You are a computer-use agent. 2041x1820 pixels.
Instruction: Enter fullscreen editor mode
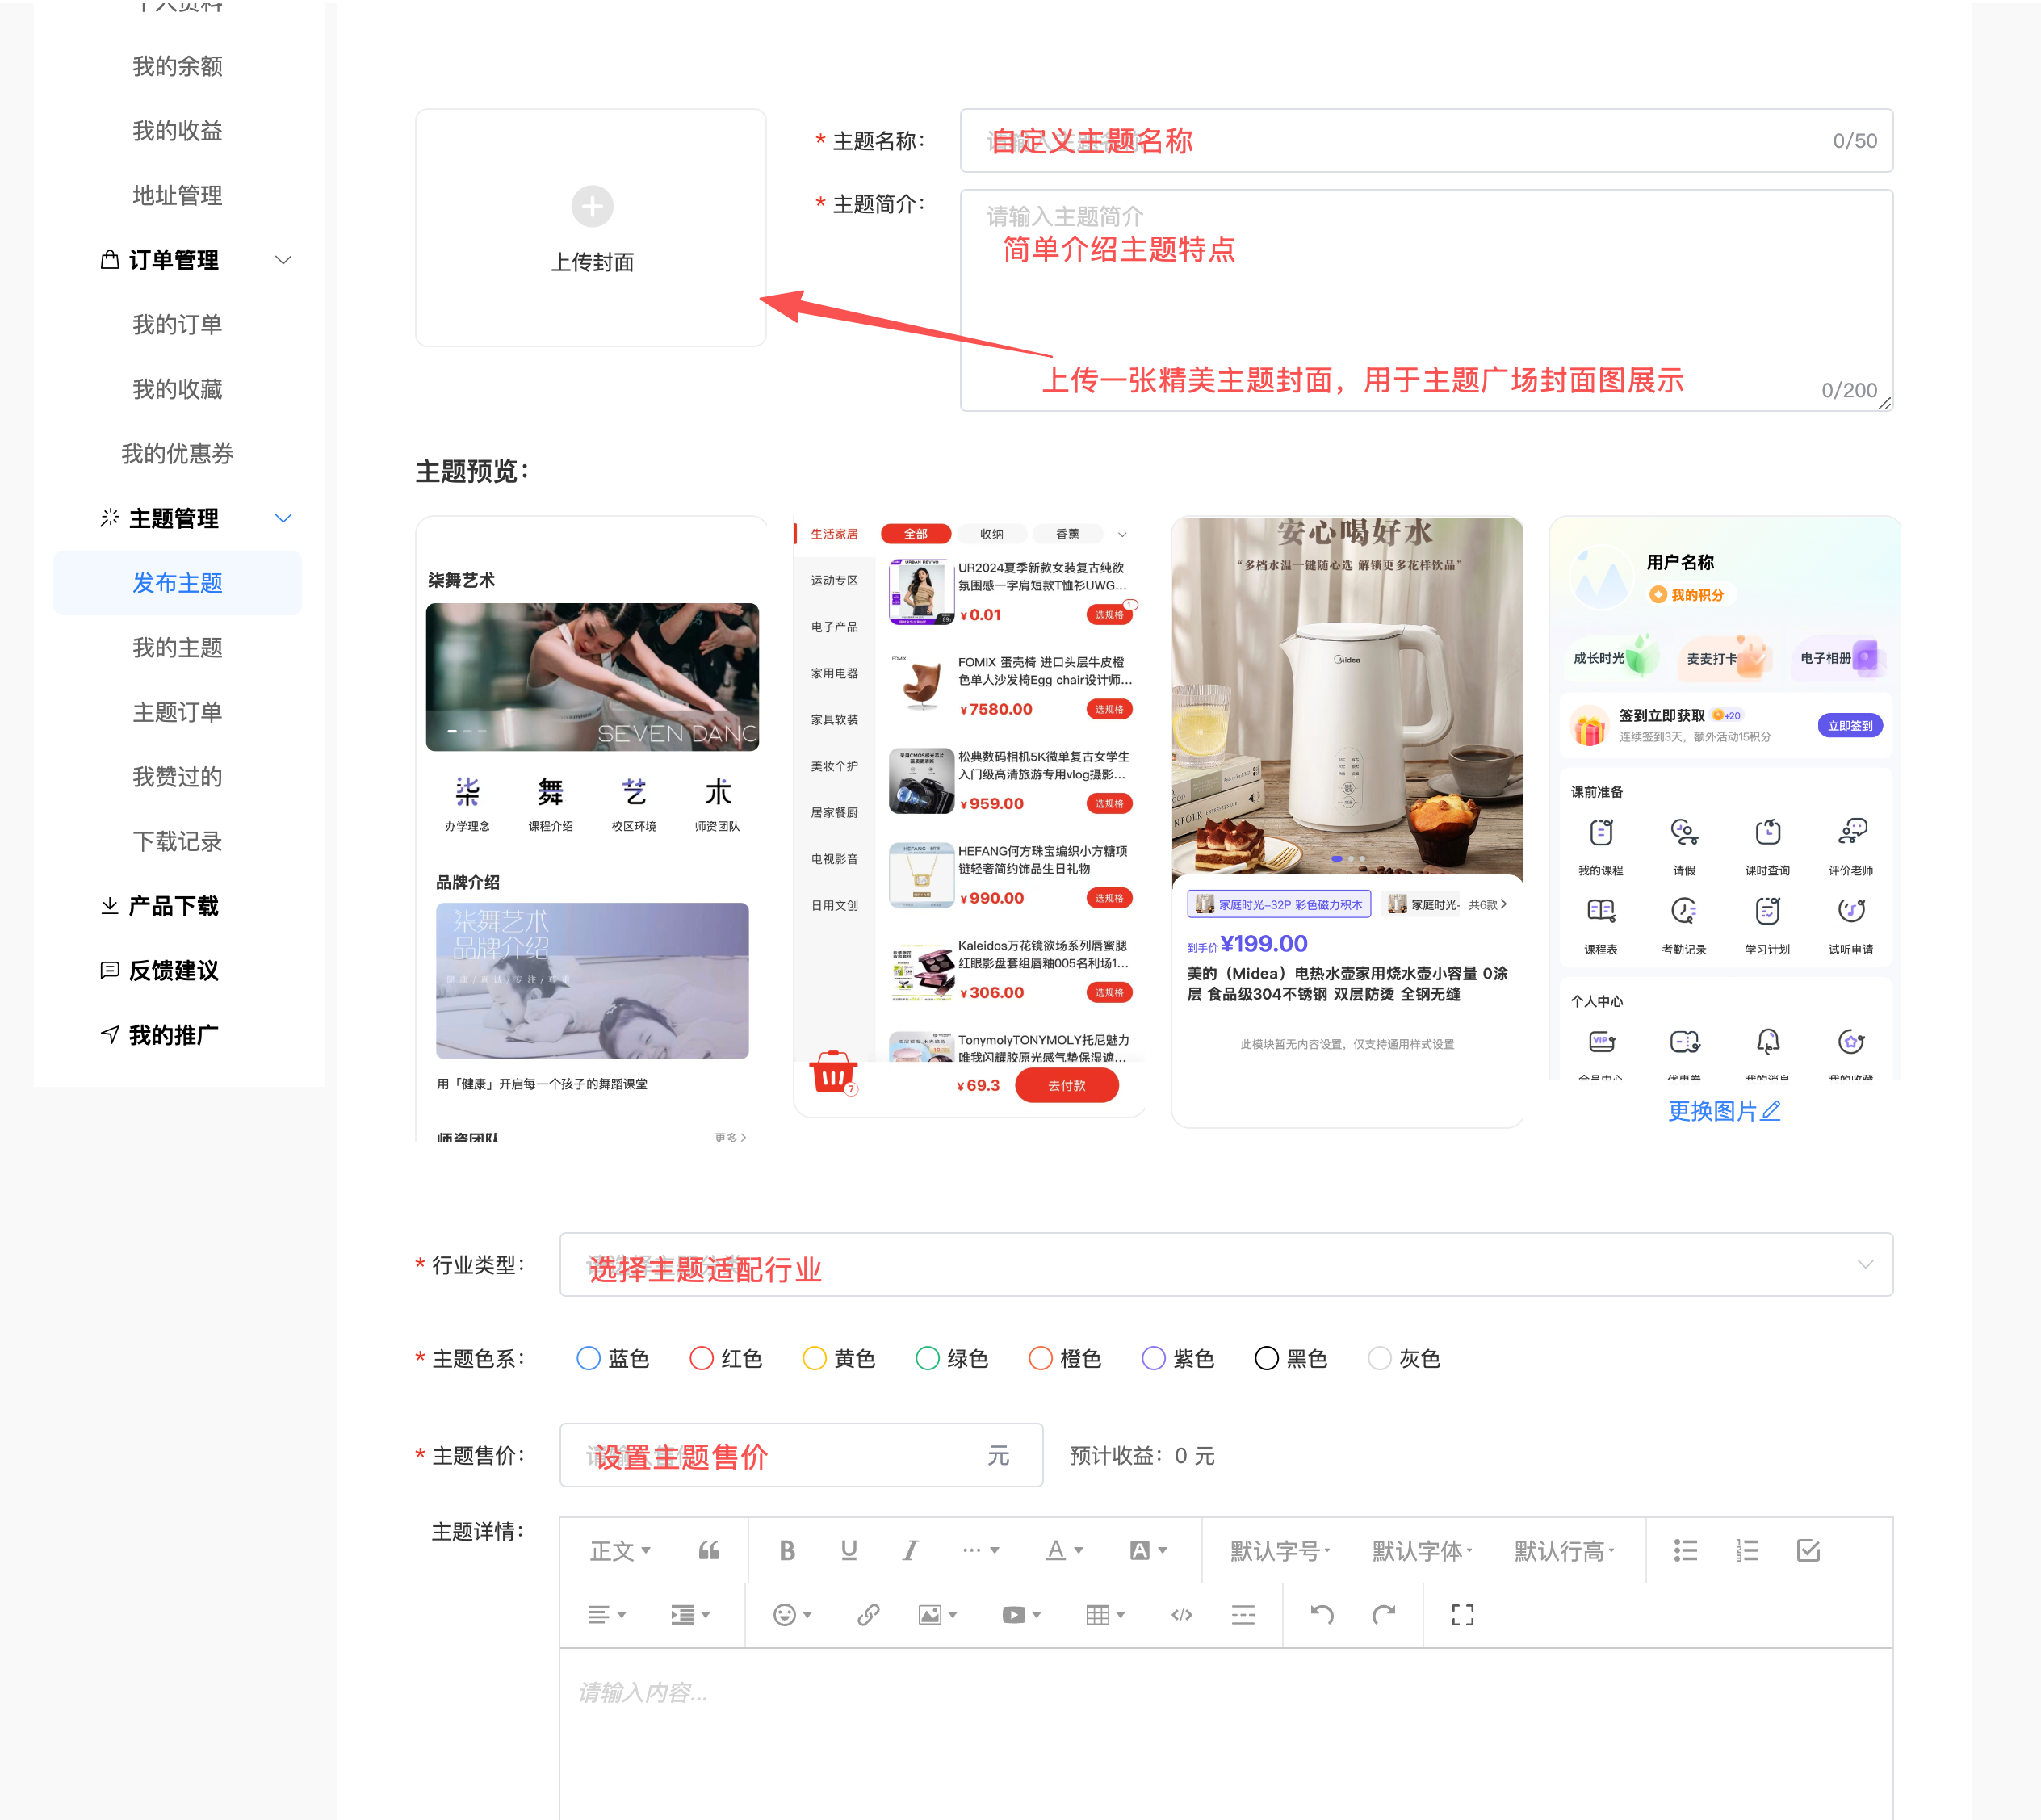(1462, 1615)
